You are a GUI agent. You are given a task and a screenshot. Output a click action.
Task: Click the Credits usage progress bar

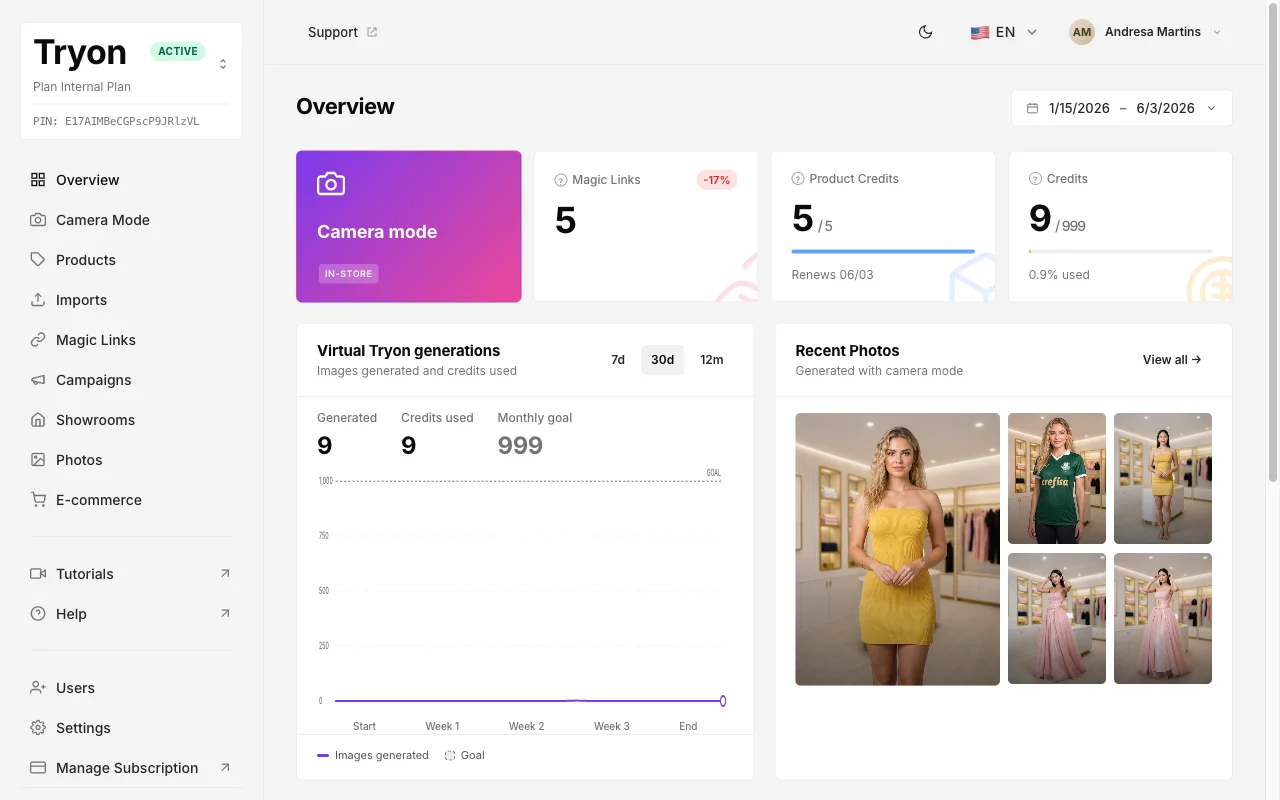1120,251
